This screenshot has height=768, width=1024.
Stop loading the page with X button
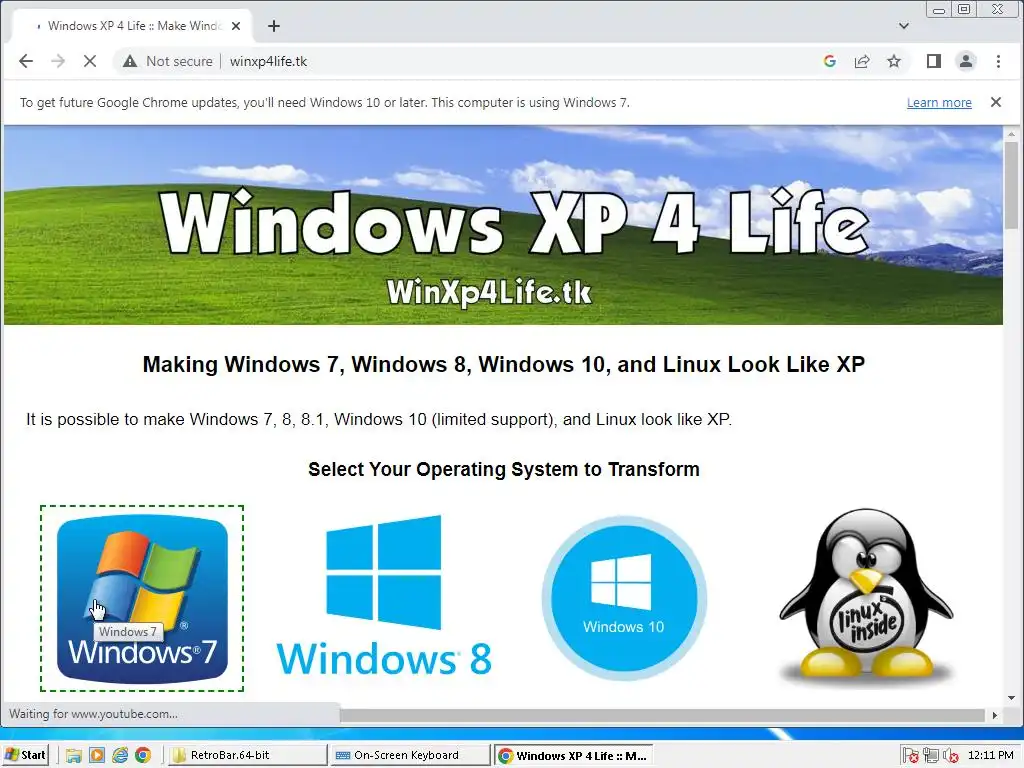coord(89,61)
